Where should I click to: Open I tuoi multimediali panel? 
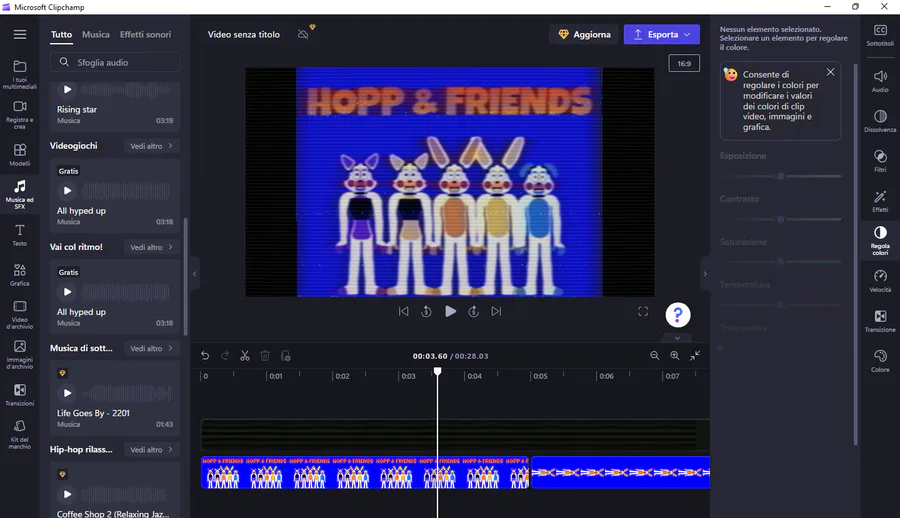tap(20, 75)
